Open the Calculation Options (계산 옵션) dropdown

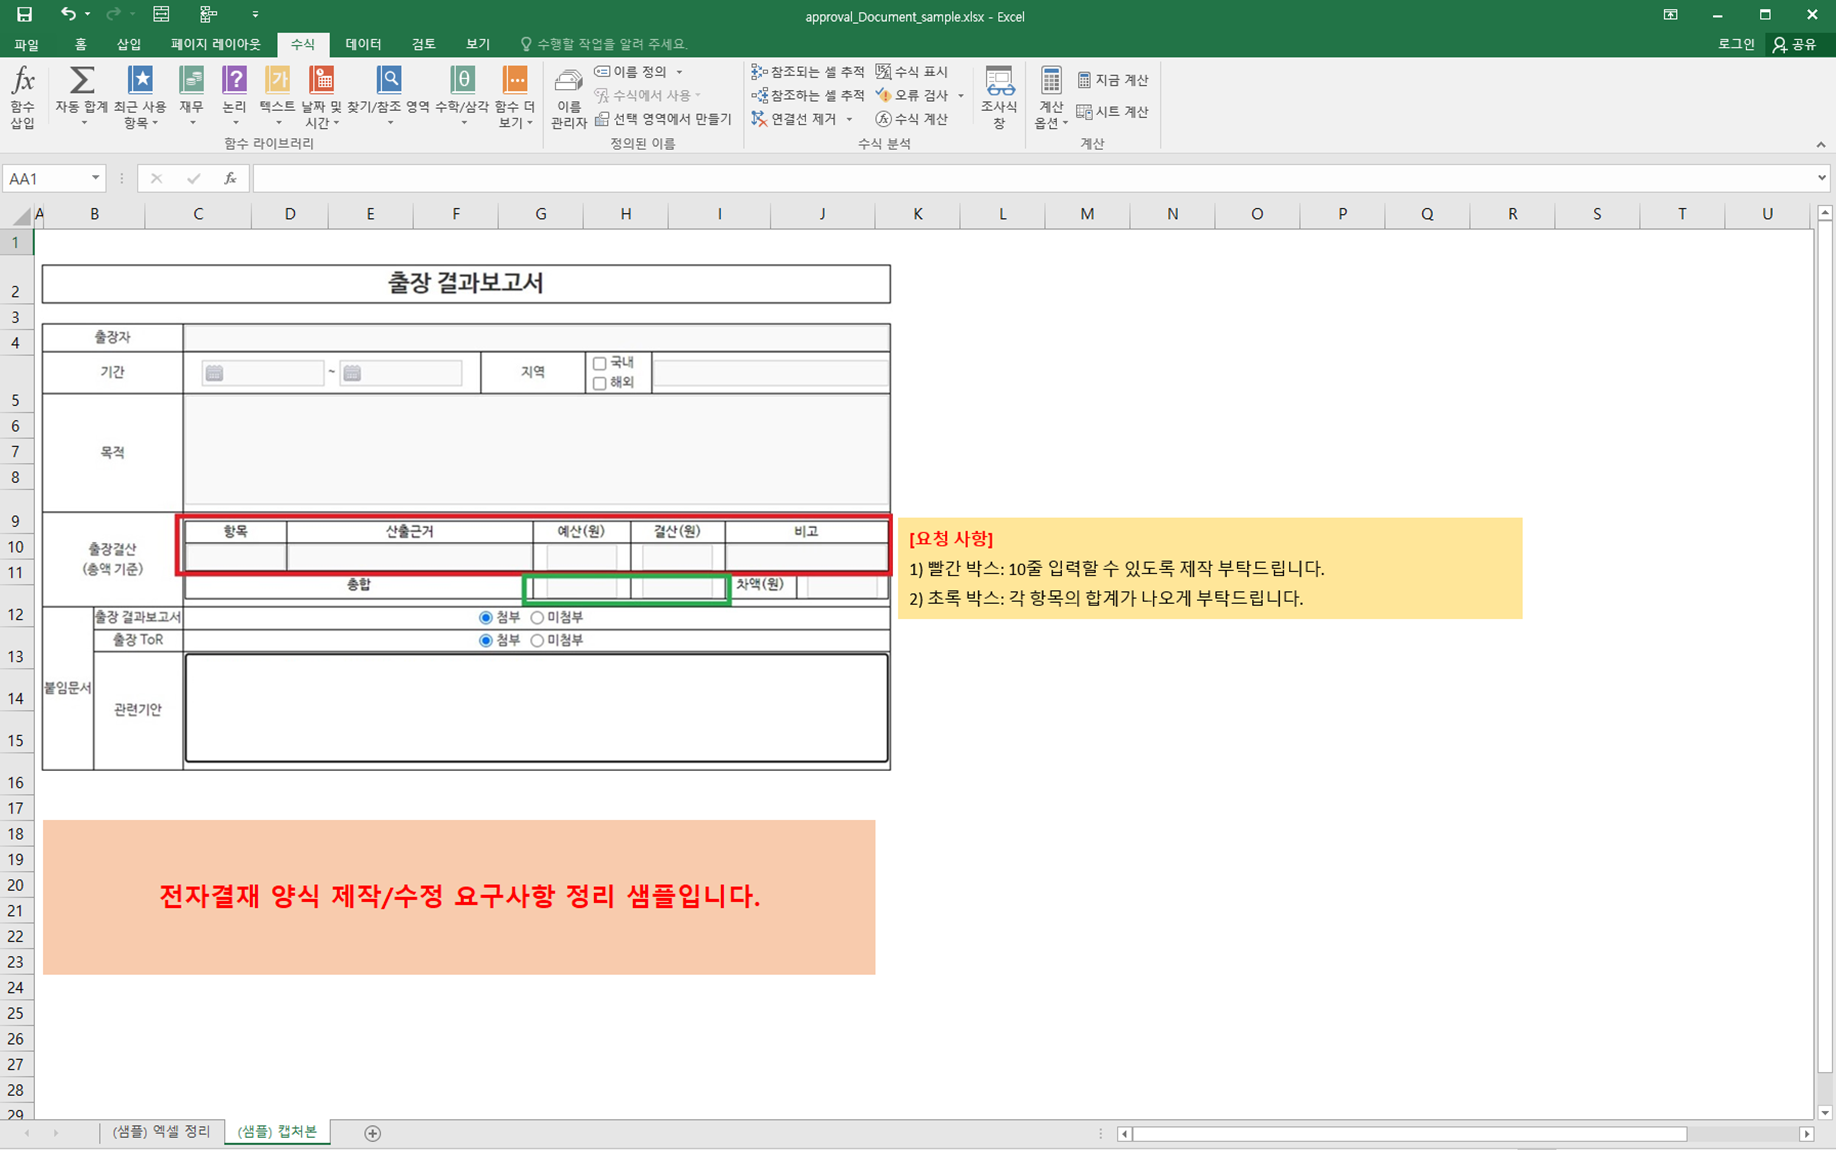[1050, 98]
